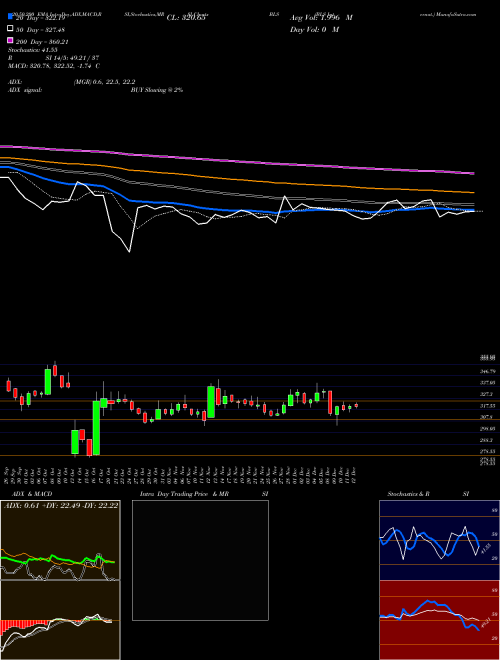Click the 'BUY Slowing @ 2%' signal text
The image size is (500, 660).
tap(157, 90)
